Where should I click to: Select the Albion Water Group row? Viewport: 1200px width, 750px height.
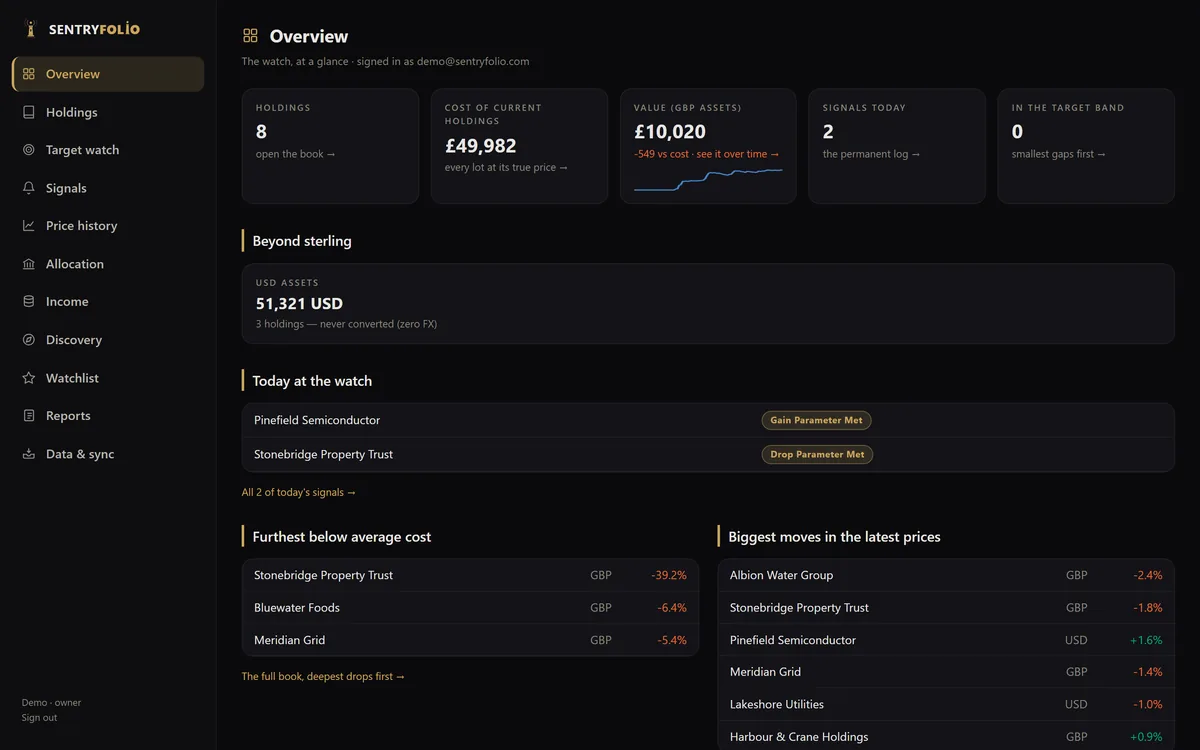point(946,575)
